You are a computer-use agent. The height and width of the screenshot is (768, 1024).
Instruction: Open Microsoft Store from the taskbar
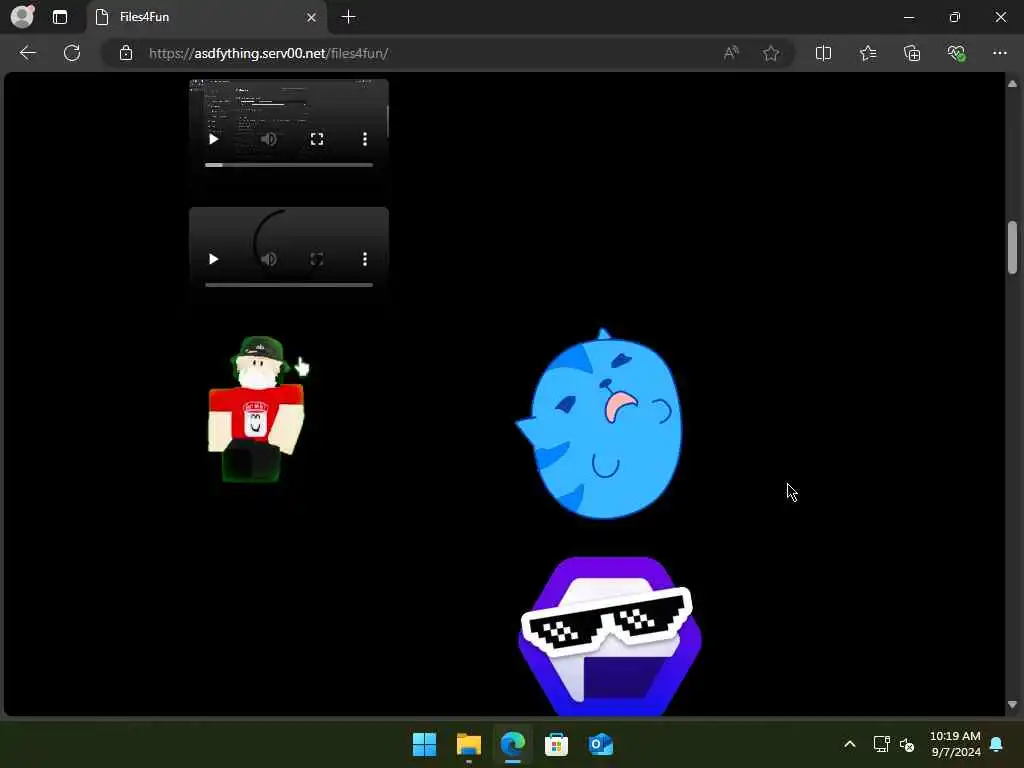click(556, 744)
